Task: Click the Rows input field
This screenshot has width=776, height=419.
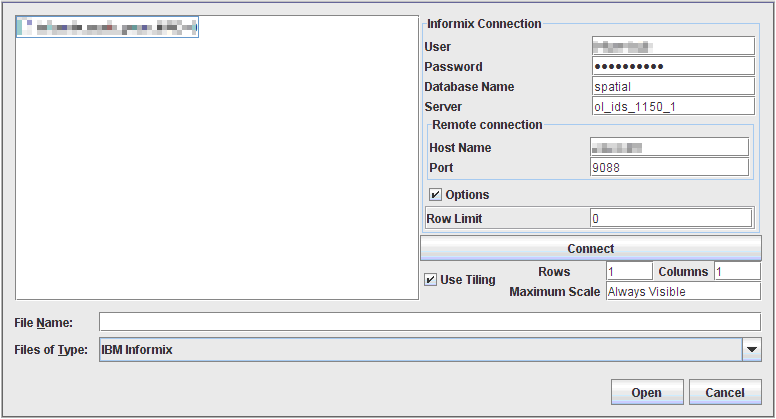Action: pos(628,272)
